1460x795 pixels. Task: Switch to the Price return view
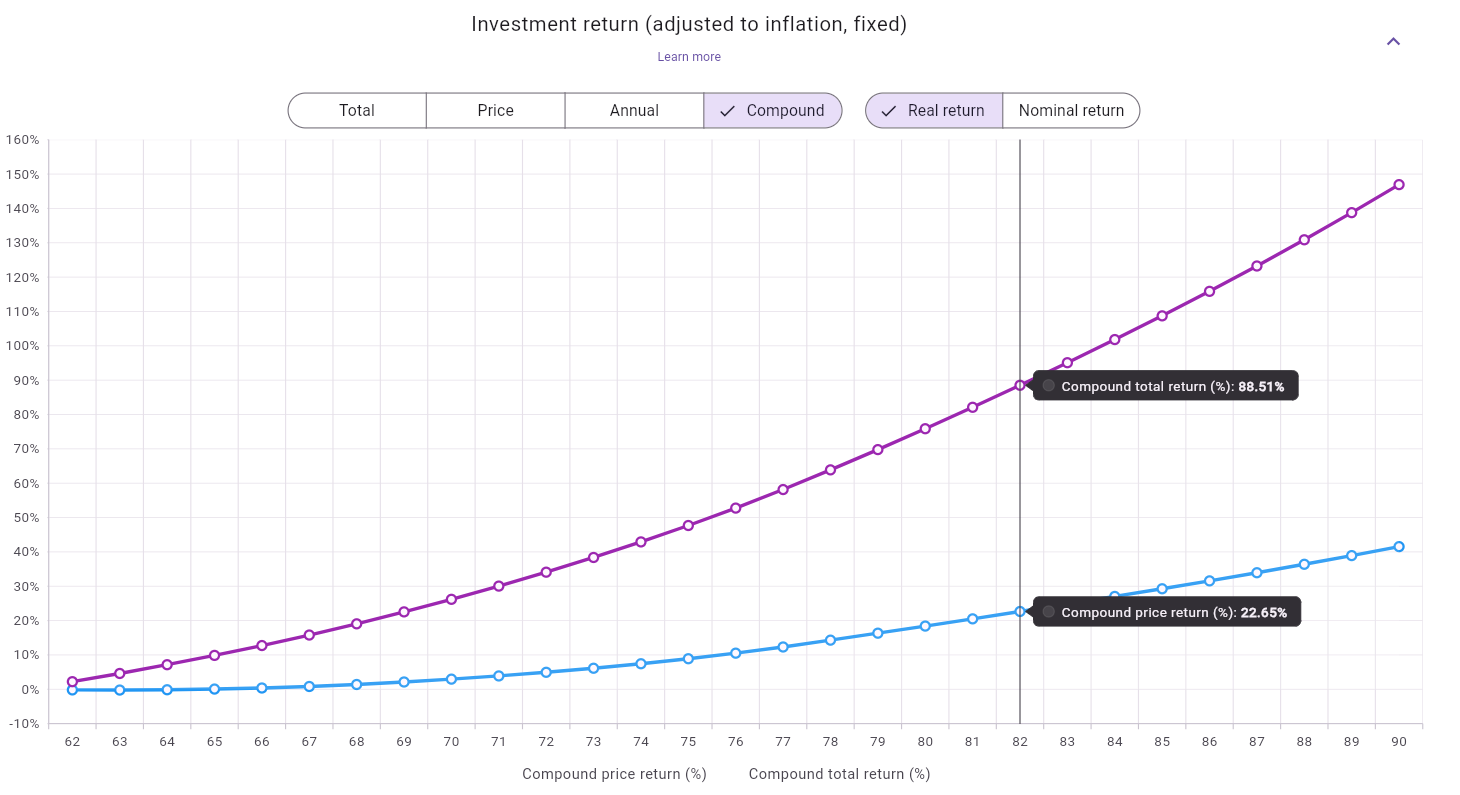coord(495,110)
